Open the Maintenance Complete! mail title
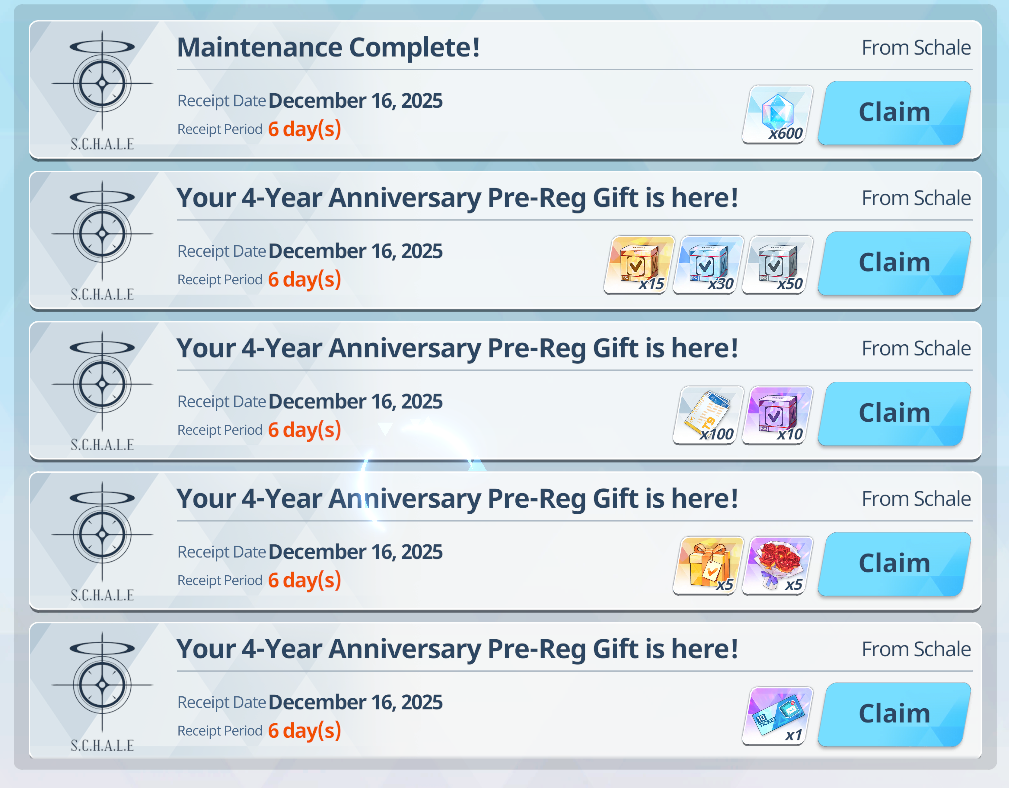This screenshot has width=1009, height=788. coord(328,48)
